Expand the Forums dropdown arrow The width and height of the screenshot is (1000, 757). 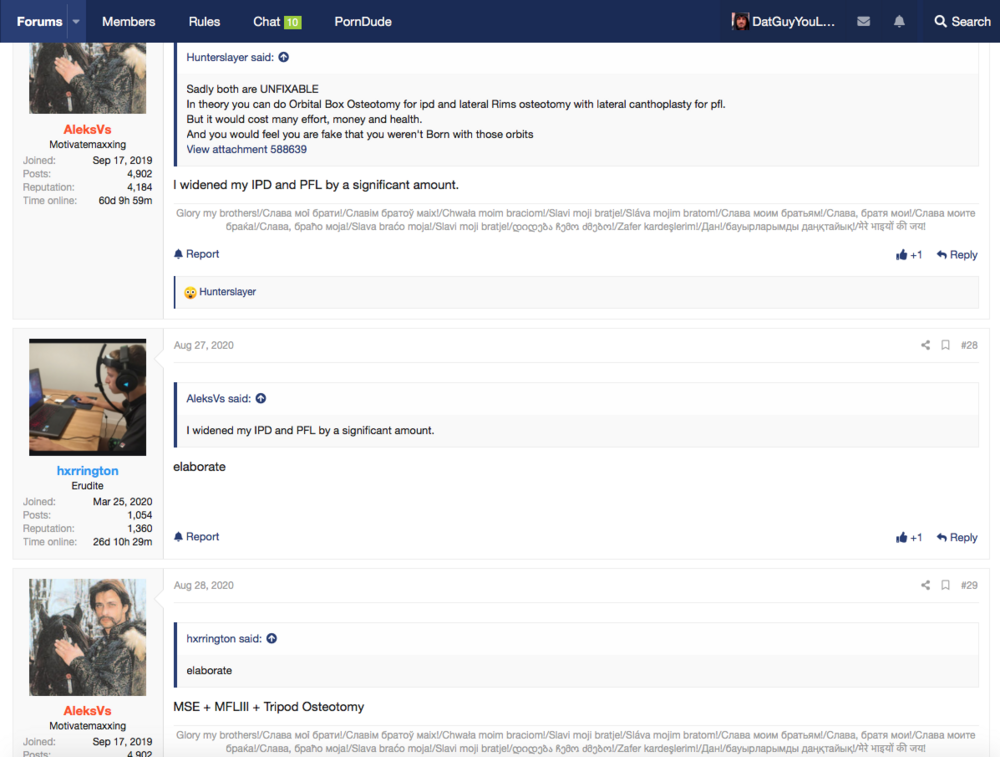75,21
